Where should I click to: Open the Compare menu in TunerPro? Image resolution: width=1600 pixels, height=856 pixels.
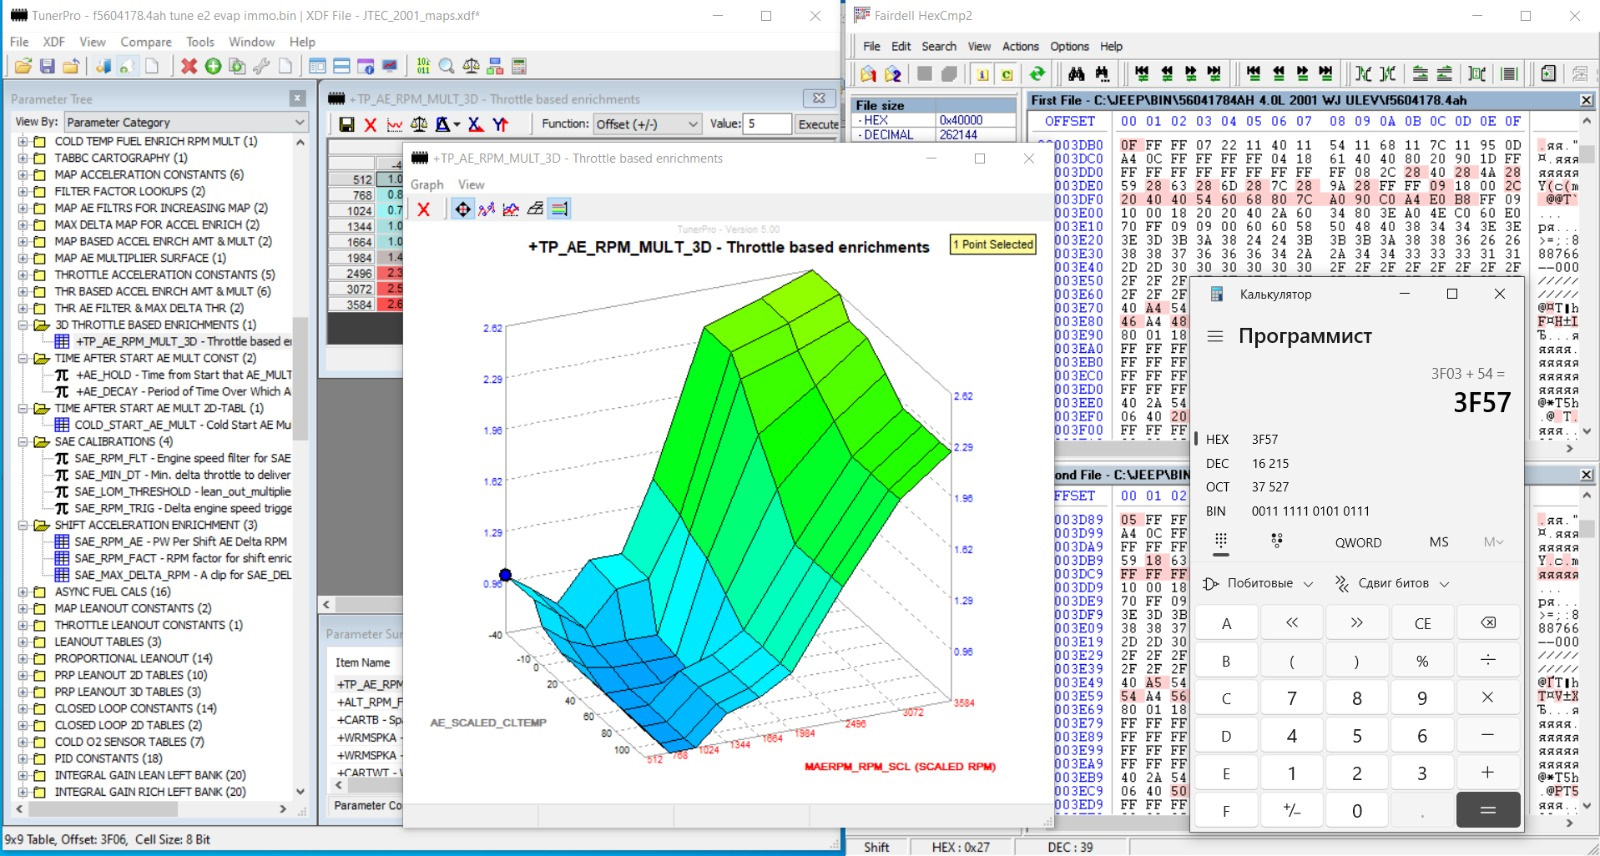[146, 42]
